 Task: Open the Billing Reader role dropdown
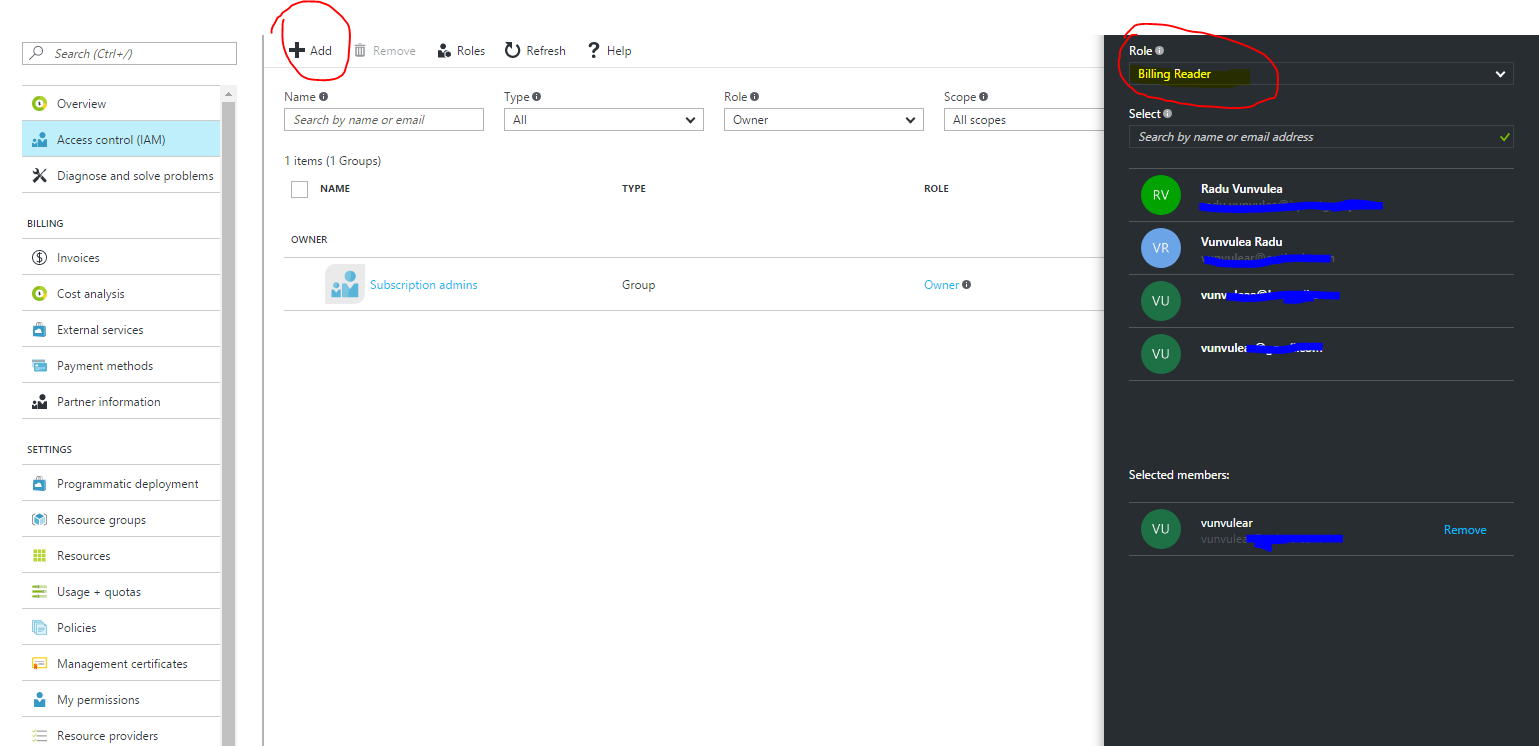pos(1320,73)
